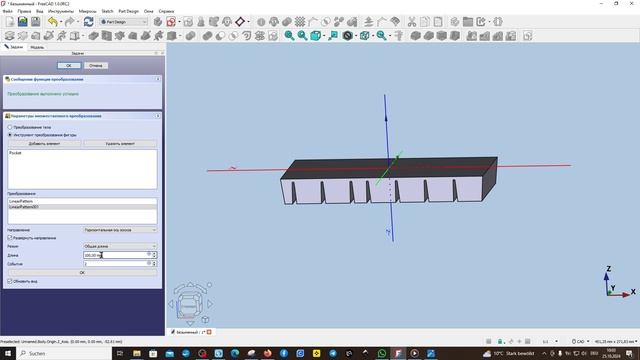Toggle the update view checkbox
640x360 pixels.
[10, 281]
